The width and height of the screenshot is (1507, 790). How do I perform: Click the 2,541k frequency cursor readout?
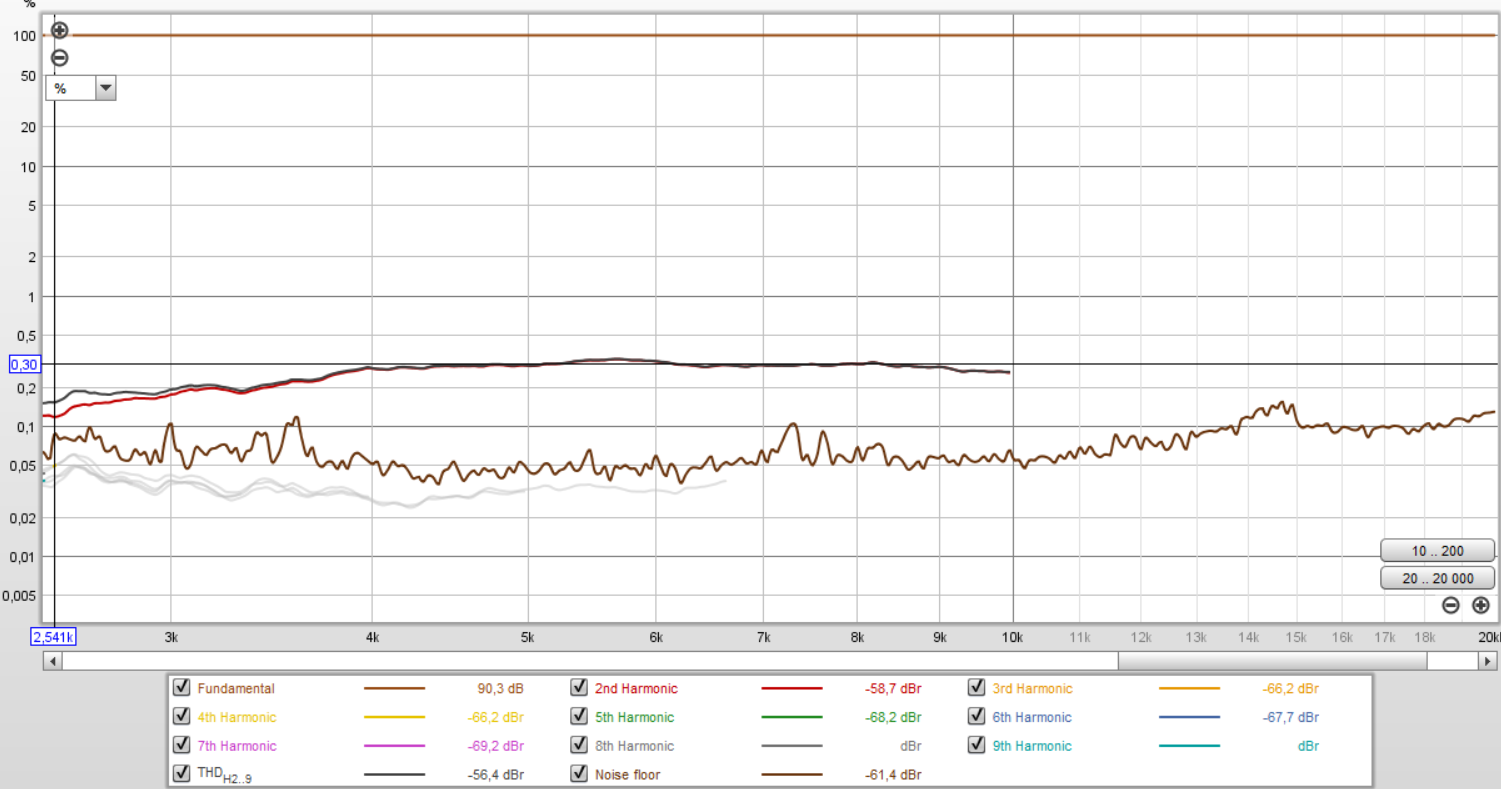[x=55, y=636]
